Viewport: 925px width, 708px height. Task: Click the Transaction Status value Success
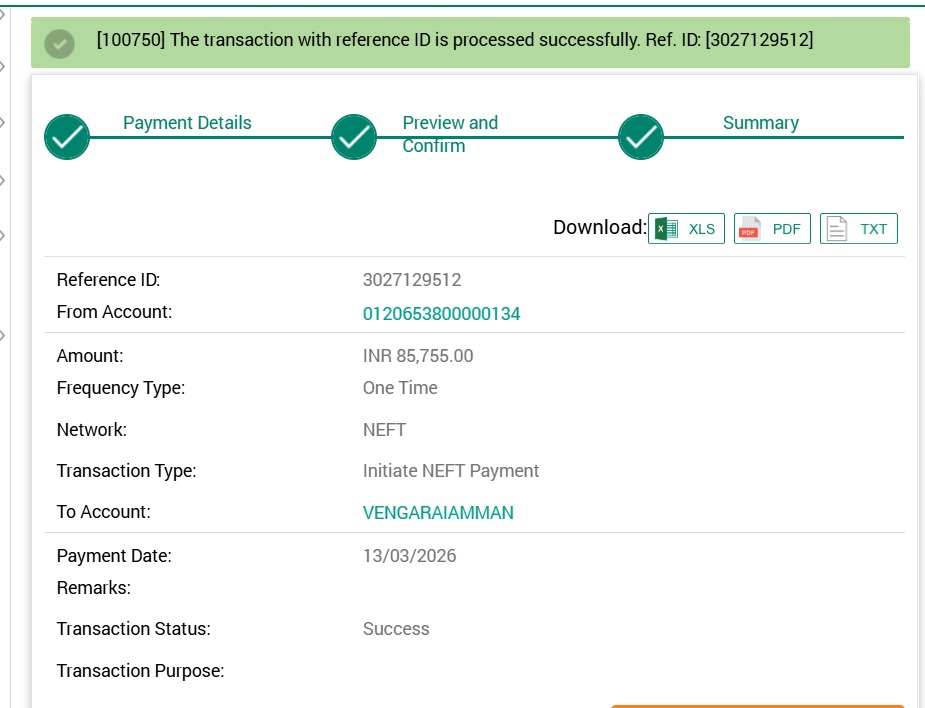(x=396, y=629)
